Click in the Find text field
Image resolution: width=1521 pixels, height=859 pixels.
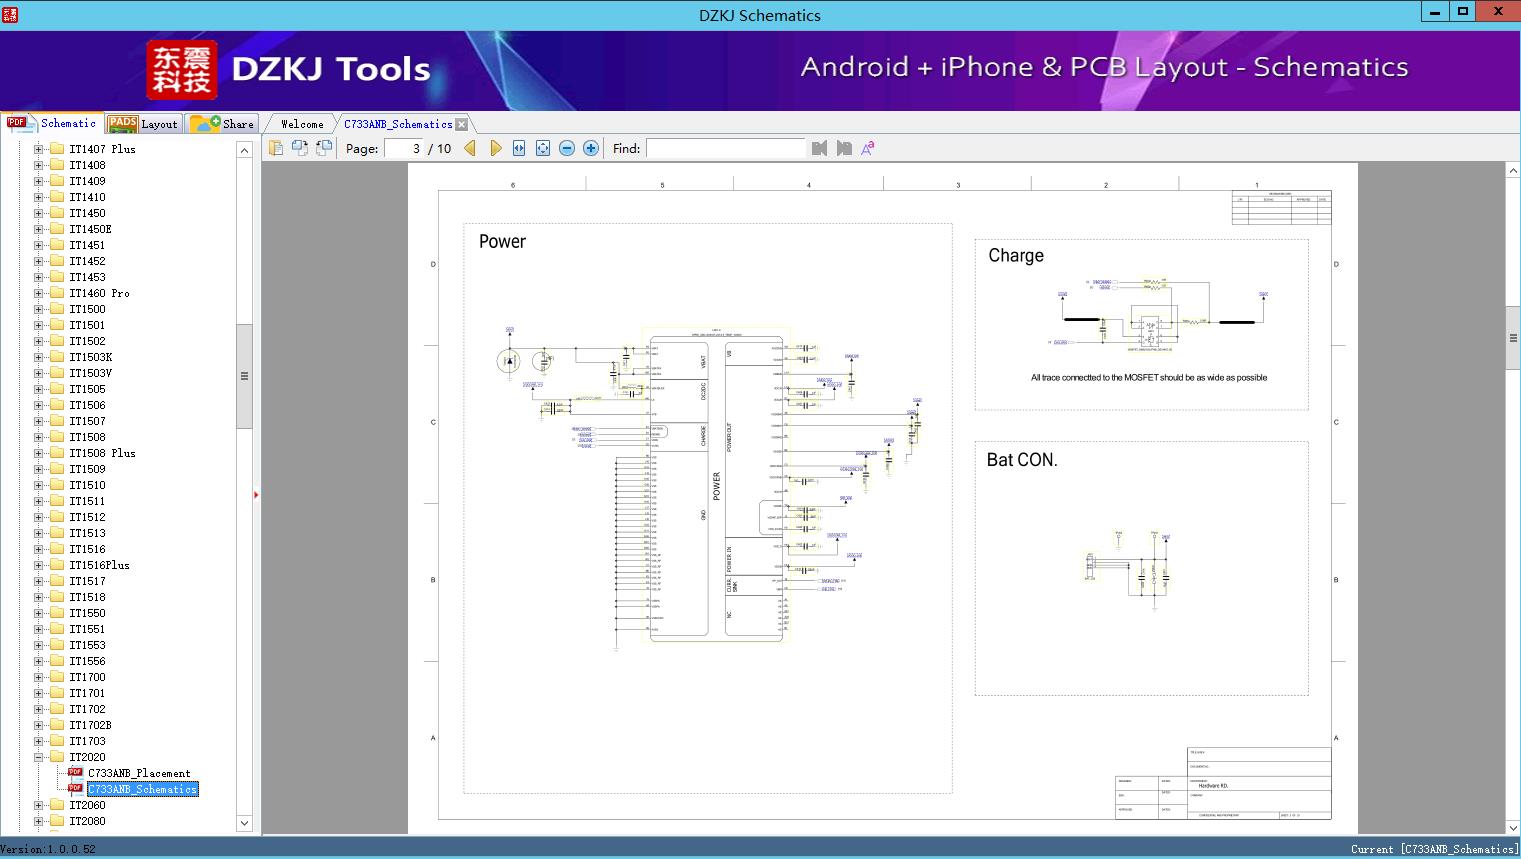tap(725, 148)
